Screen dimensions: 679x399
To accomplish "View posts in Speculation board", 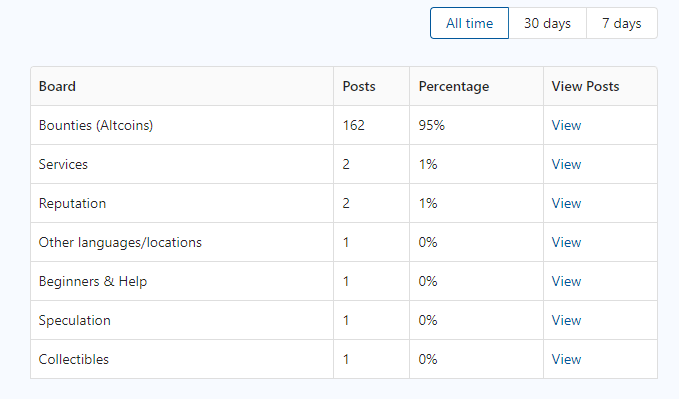I will [x=566, y=320].
